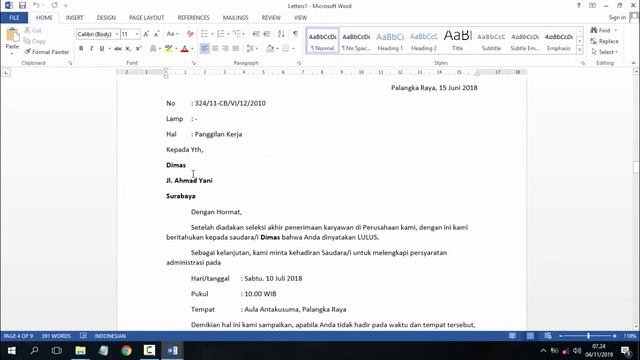Click the Copy icon

point(27,41)
